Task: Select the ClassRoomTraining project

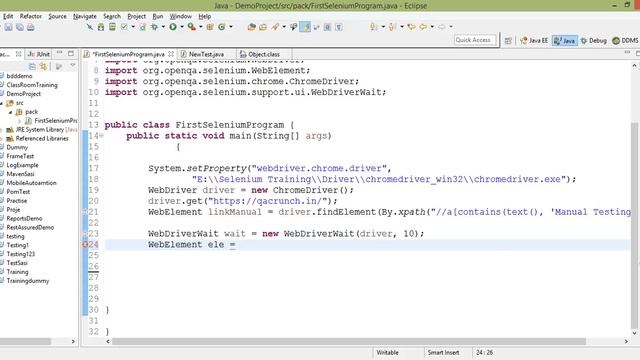Action: 32,85
